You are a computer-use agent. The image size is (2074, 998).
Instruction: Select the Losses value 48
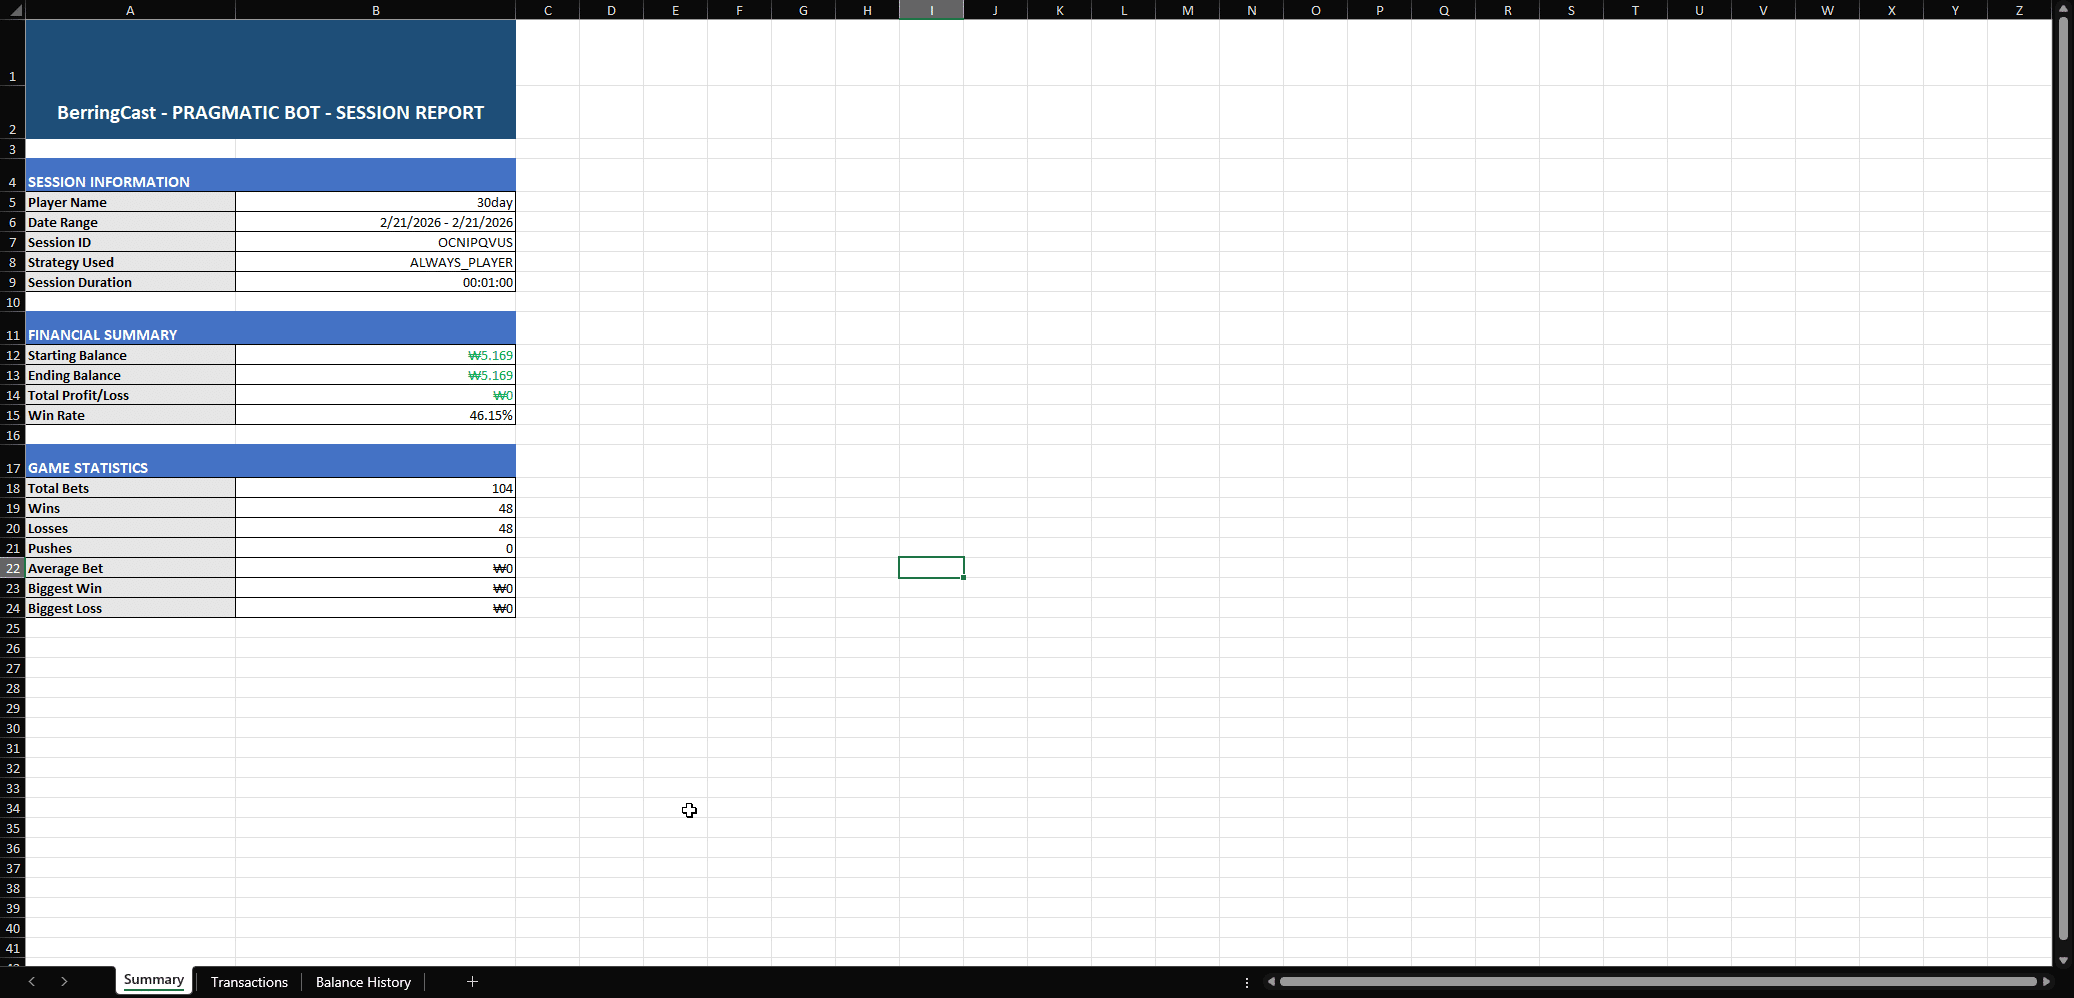[376, 528]
